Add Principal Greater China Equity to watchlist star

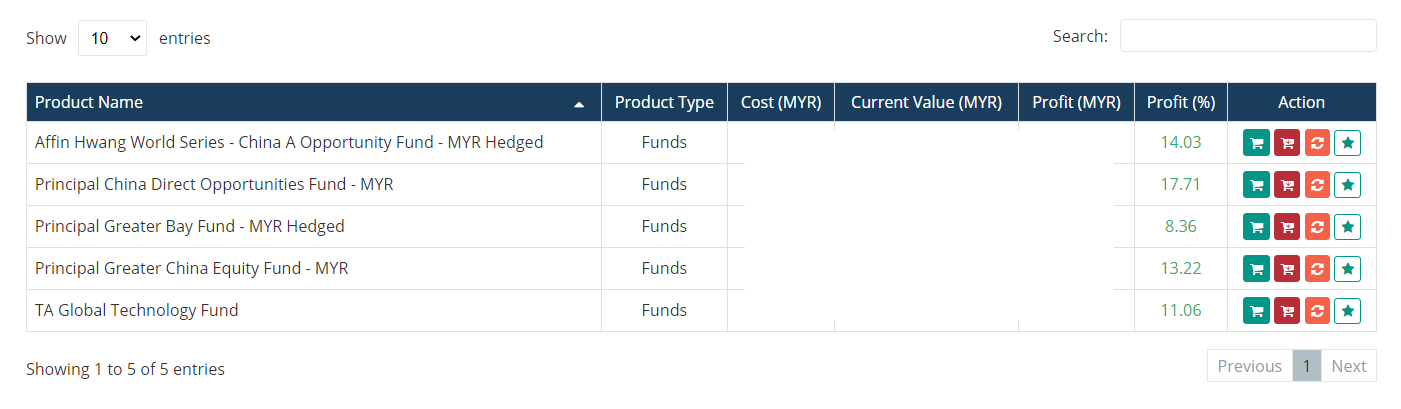pos(1348,269)
